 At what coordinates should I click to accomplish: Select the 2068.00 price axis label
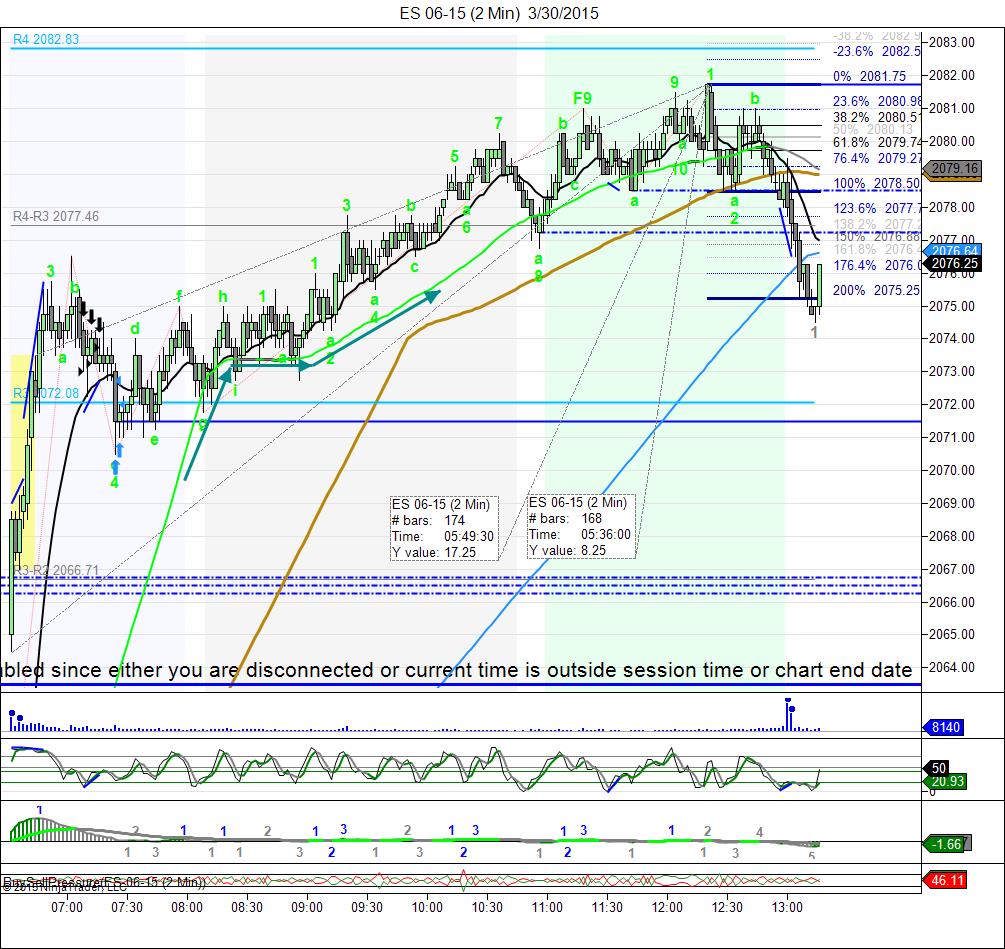[x=952, y=536]
